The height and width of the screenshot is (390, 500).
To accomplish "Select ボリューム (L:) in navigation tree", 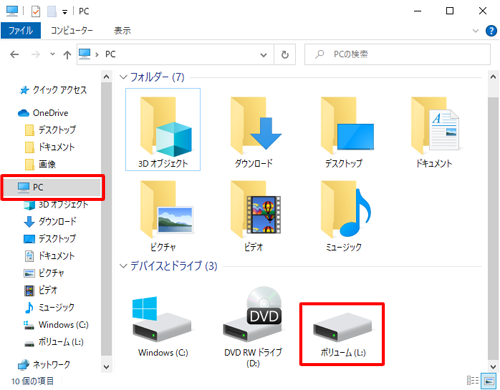I will (x=54, y=342).
